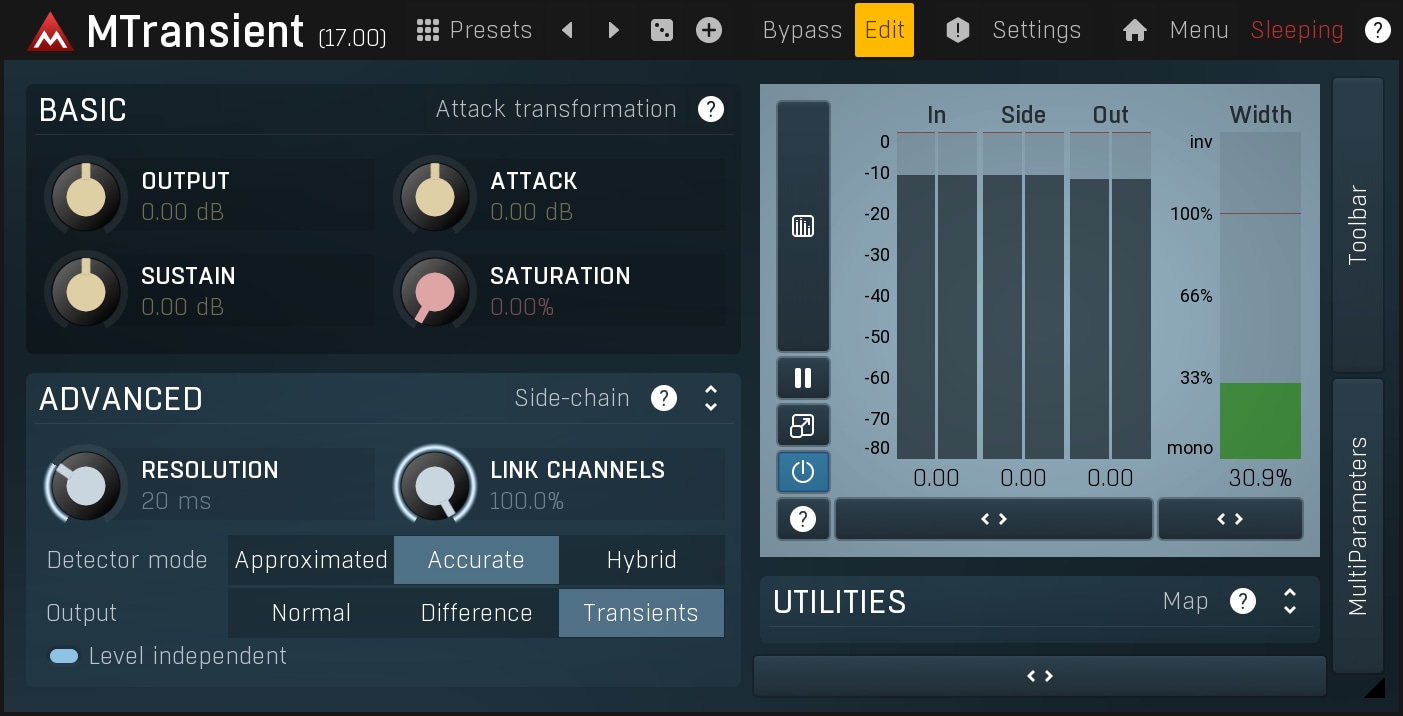Screen dimensions: 1403x716
Task: Expand the Utilities section arrows
Action: click(x=1290, y=601)
